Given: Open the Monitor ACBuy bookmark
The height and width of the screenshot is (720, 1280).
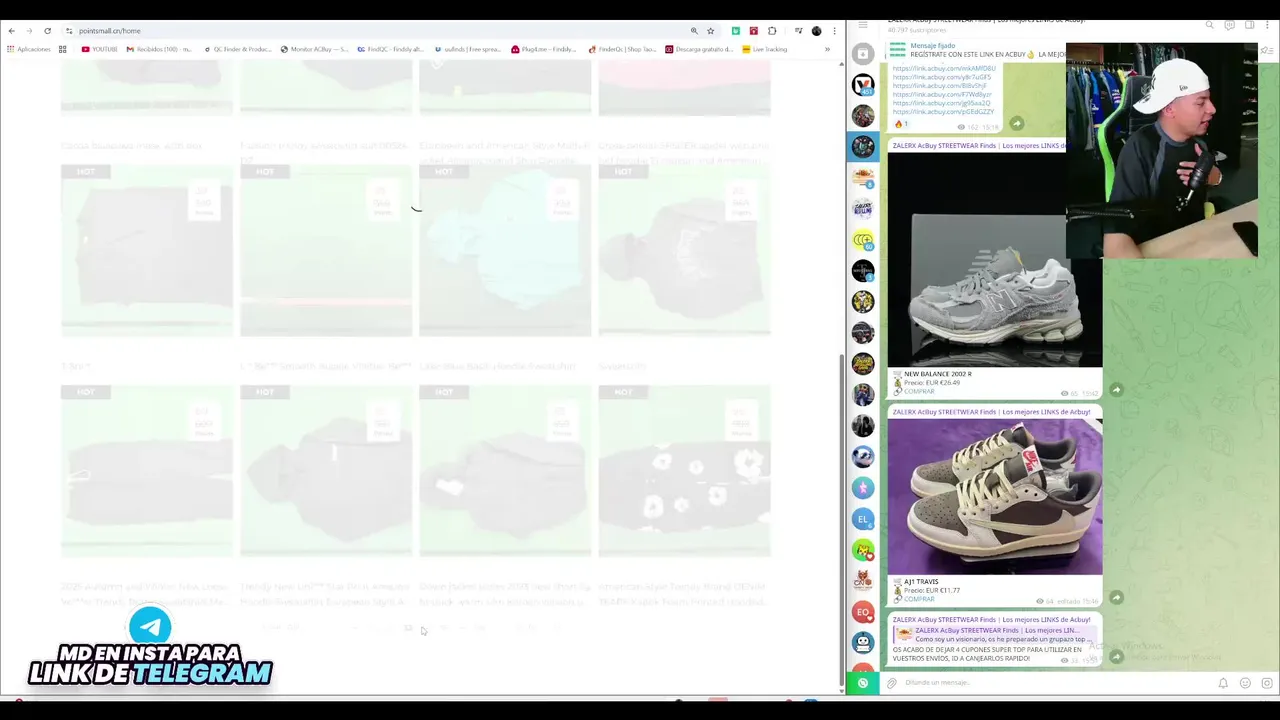Looking at the screenshot, I should point(315,49).
